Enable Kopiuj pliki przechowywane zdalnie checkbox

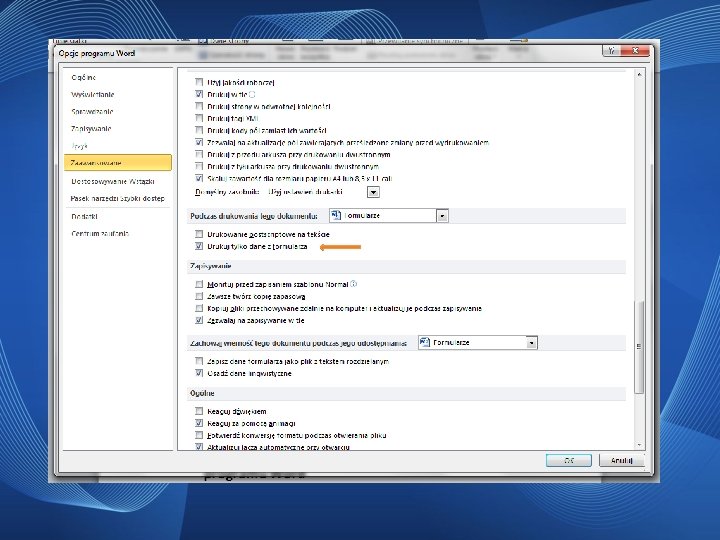[199, 308]
